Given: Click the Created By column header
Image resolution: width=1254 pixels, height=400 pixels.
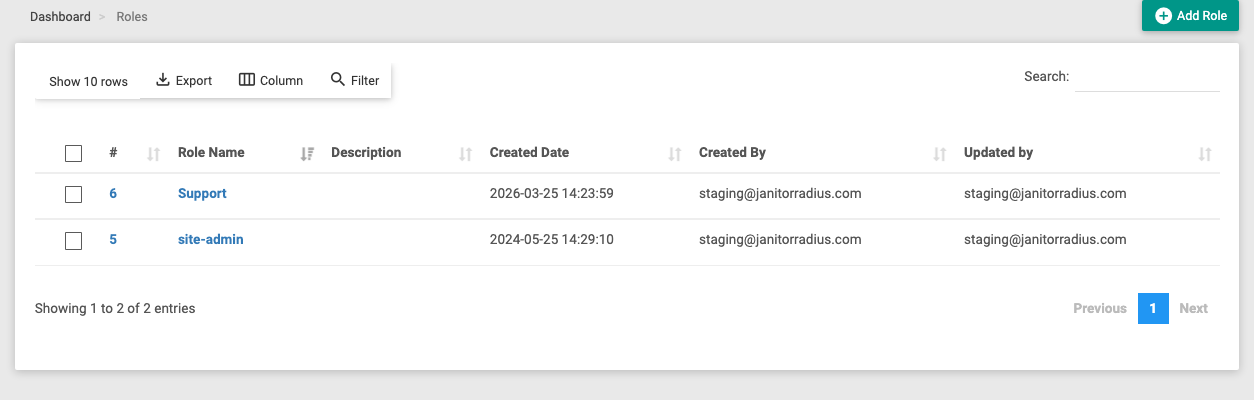Looking at the screenshot, I should [x=732, y=153].
